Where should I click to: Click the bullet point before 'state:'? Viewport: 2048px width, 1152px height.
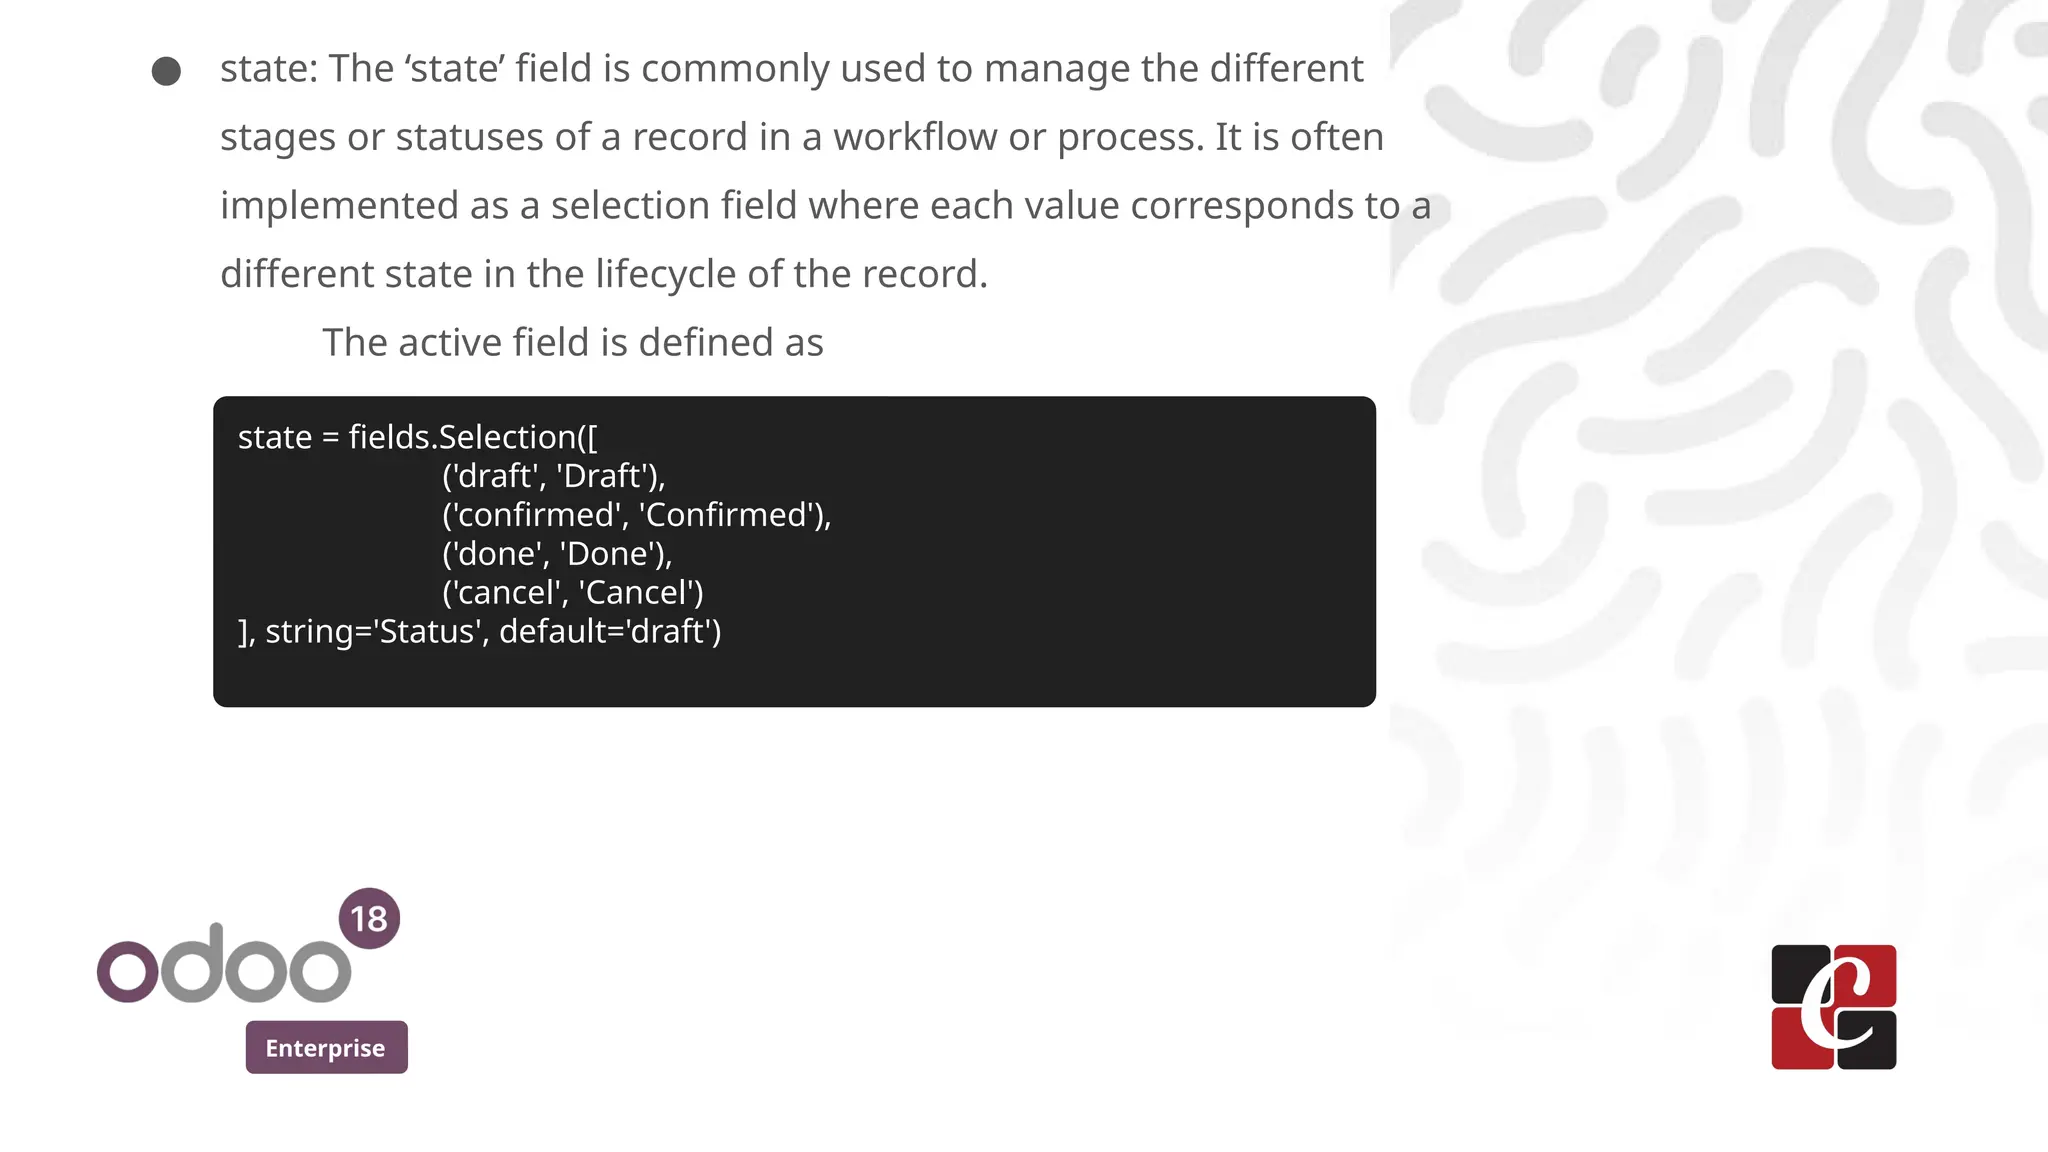pos(166,71)
